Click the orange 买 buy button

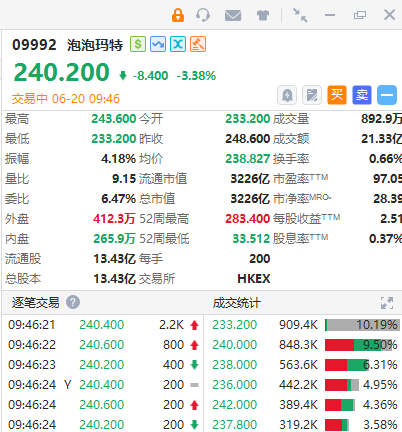337,95
